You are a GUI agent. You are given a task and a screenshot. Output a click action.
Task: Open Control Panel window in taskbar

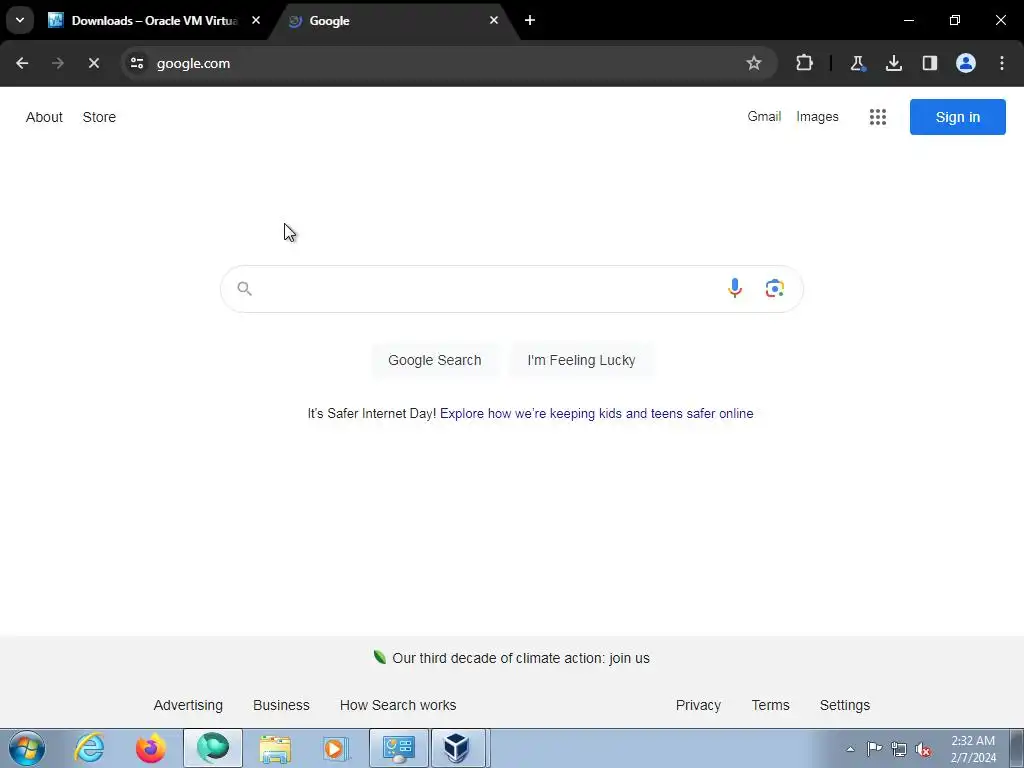[399, 748]
